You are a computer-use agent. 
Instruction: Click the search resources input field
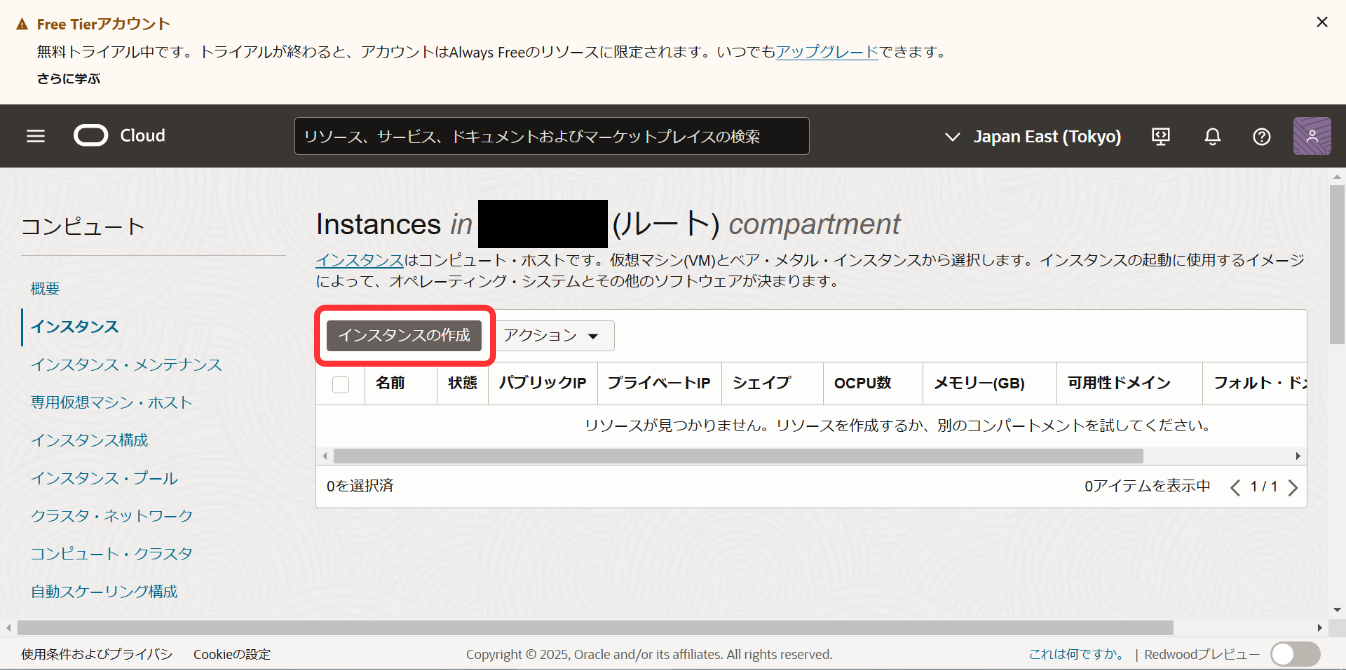(551, 136)
